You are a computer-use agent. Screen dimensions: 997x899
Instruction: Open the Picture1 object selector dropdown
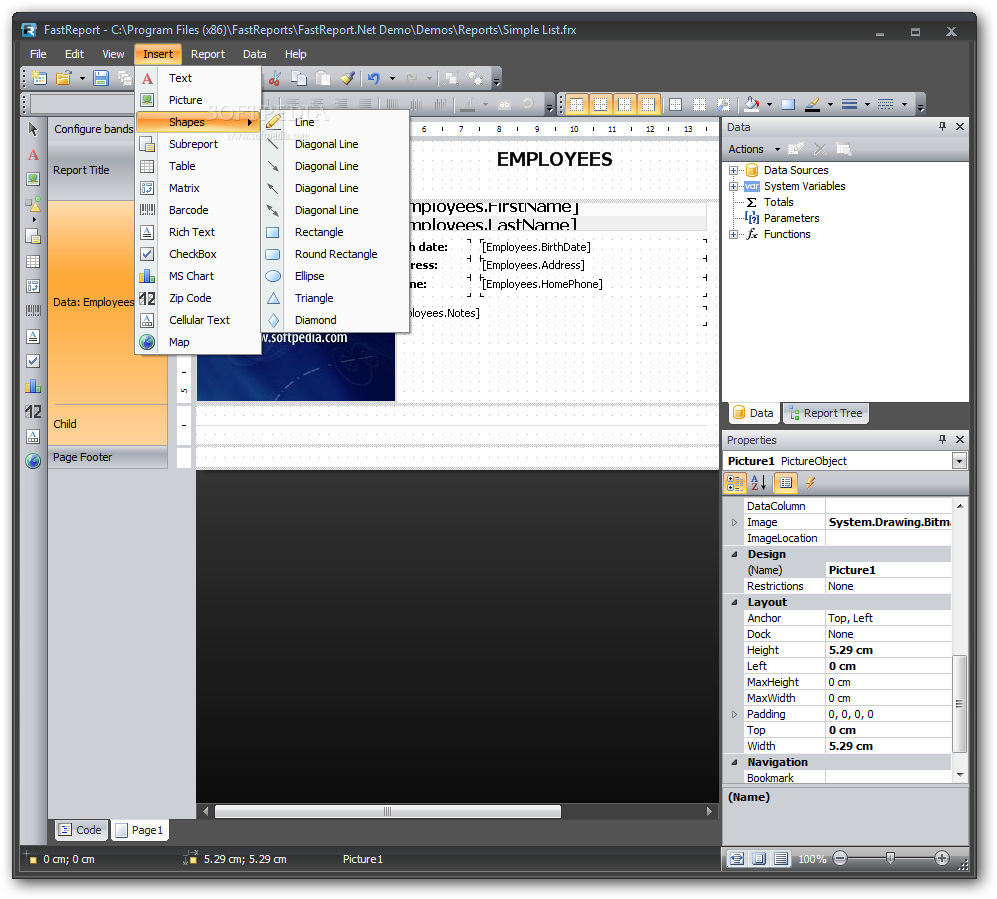959,461
